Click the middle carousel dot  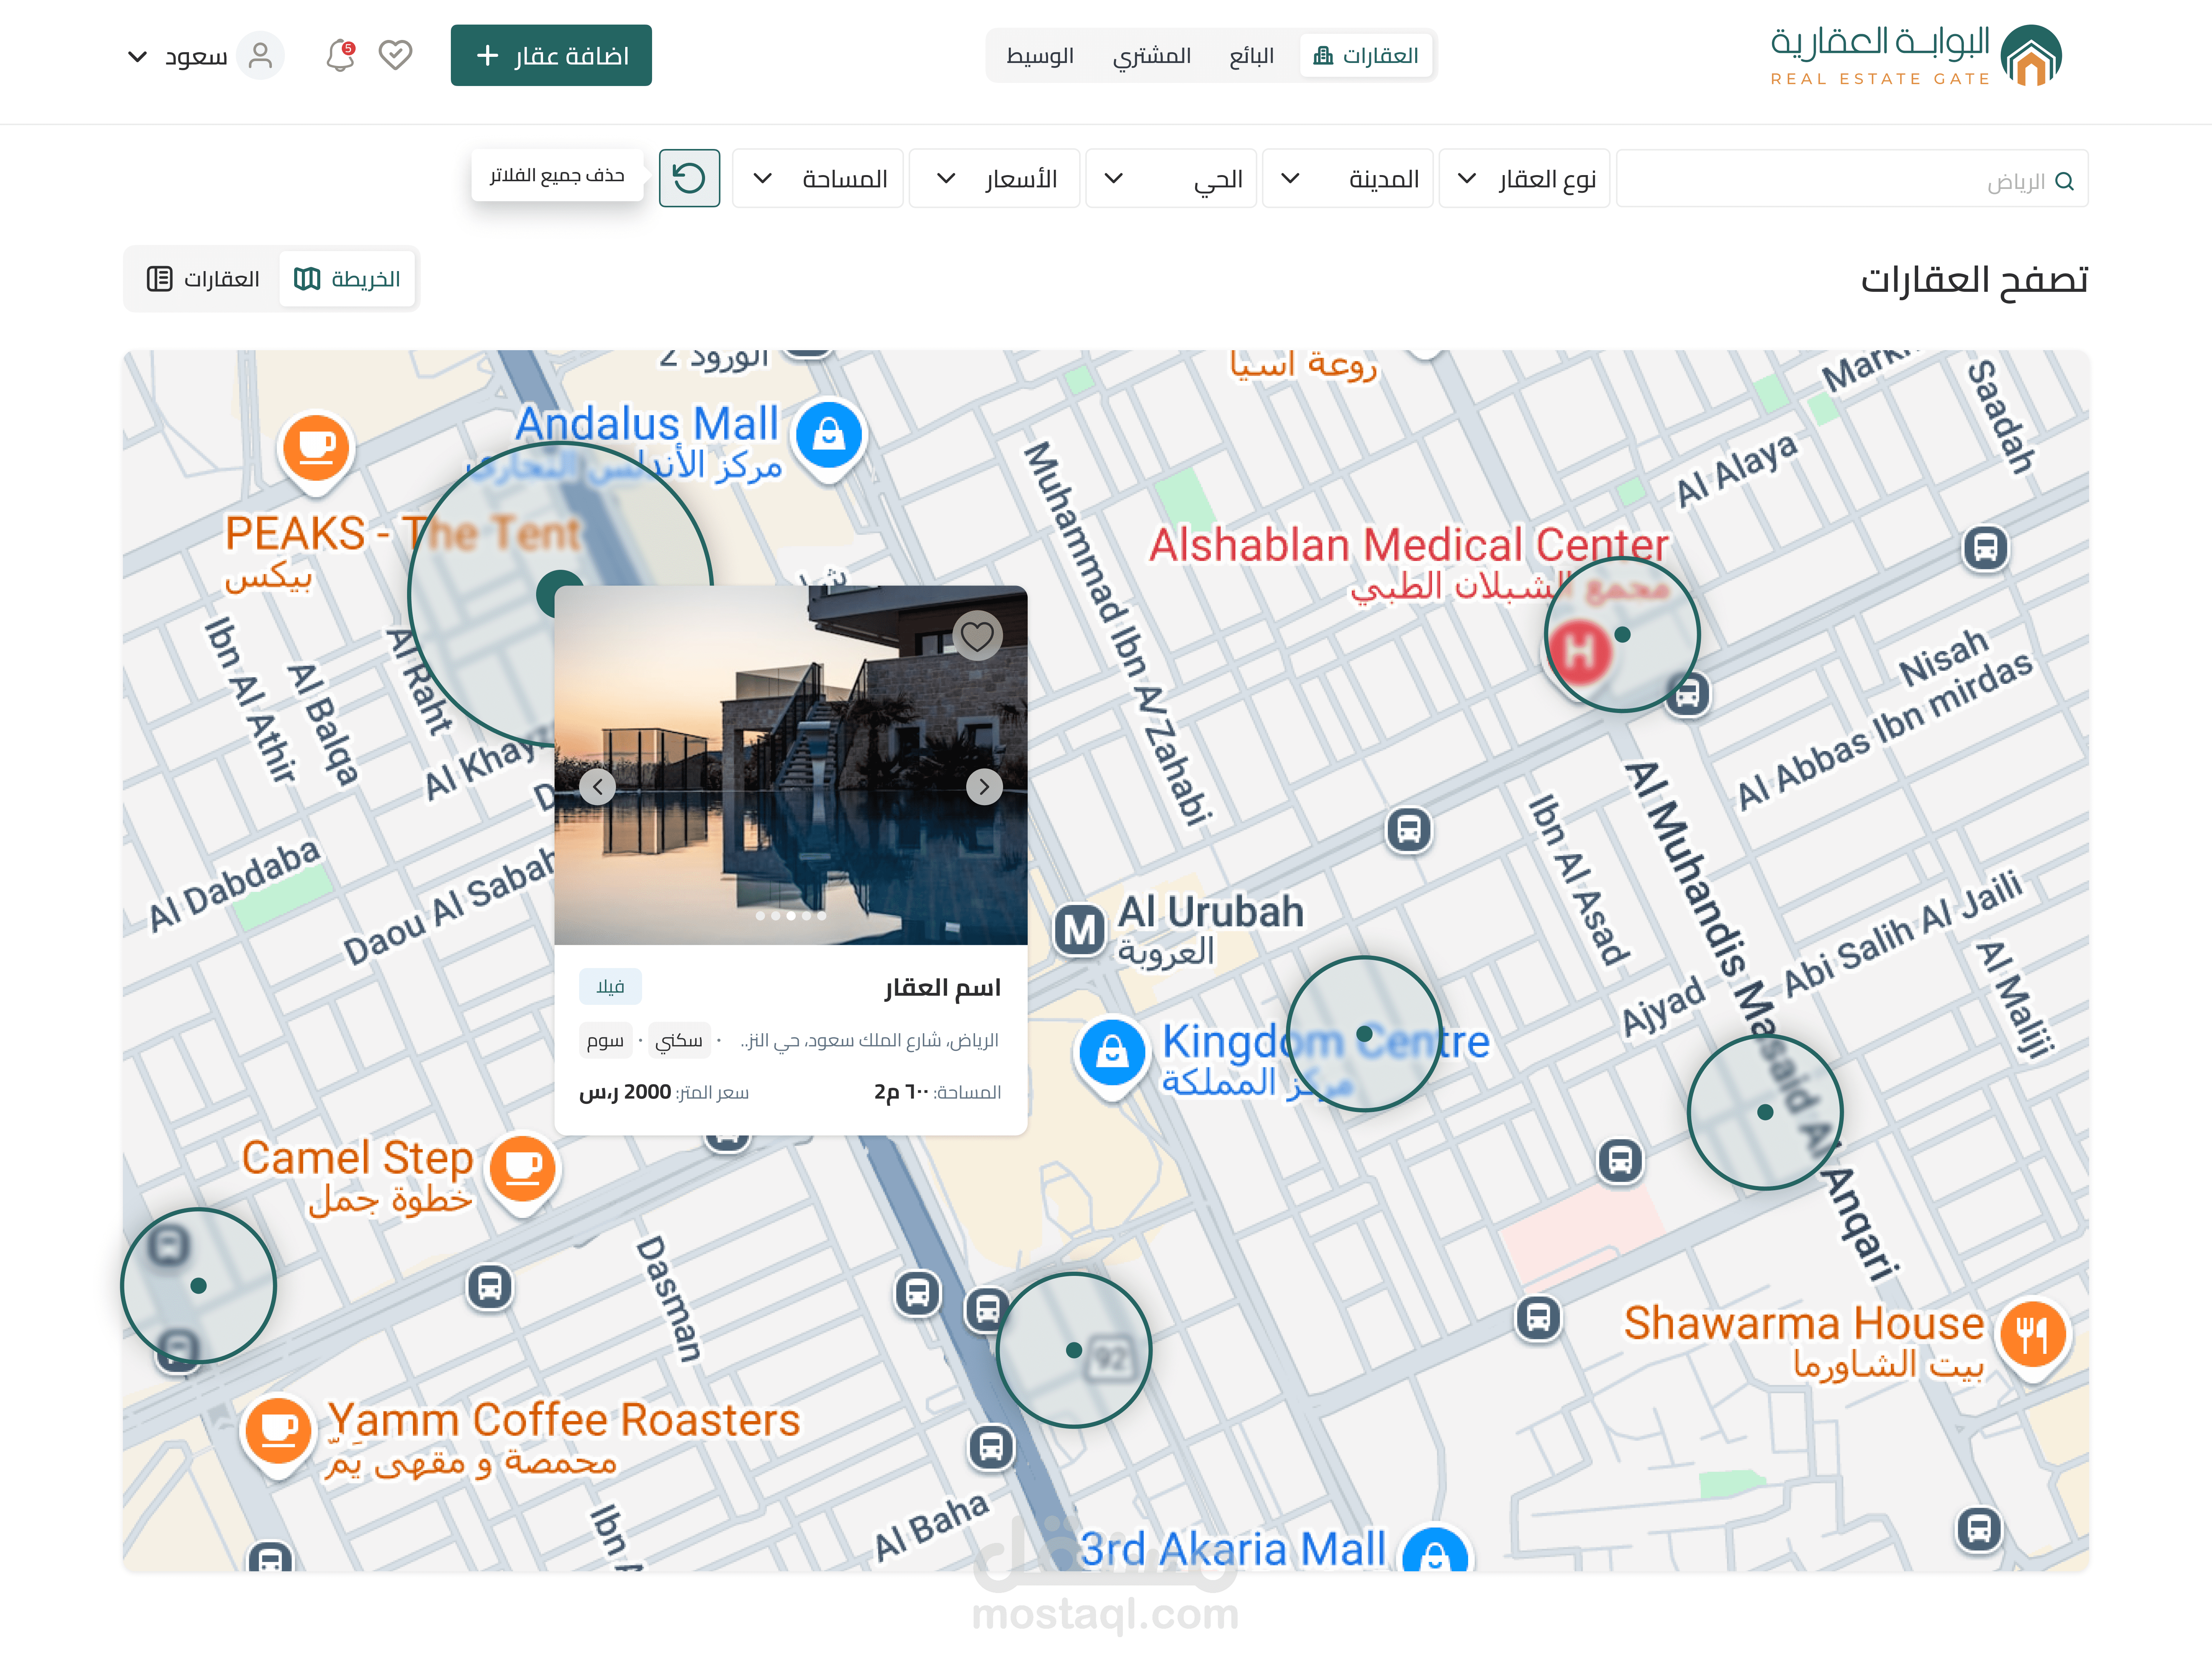click(791, 916)
